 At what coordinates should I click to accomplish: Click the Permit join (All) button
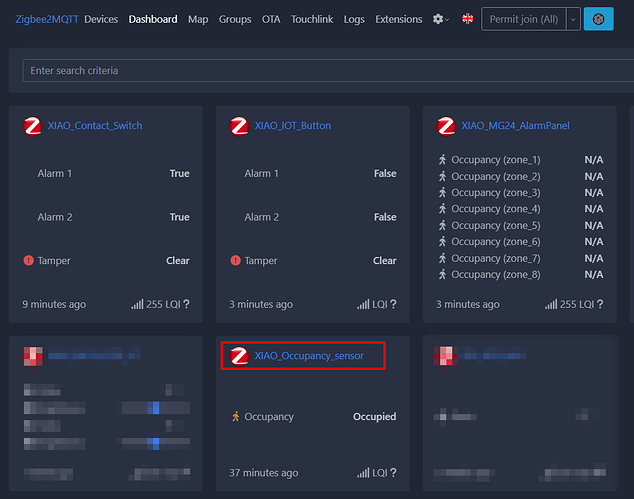[x=524, y=19]
